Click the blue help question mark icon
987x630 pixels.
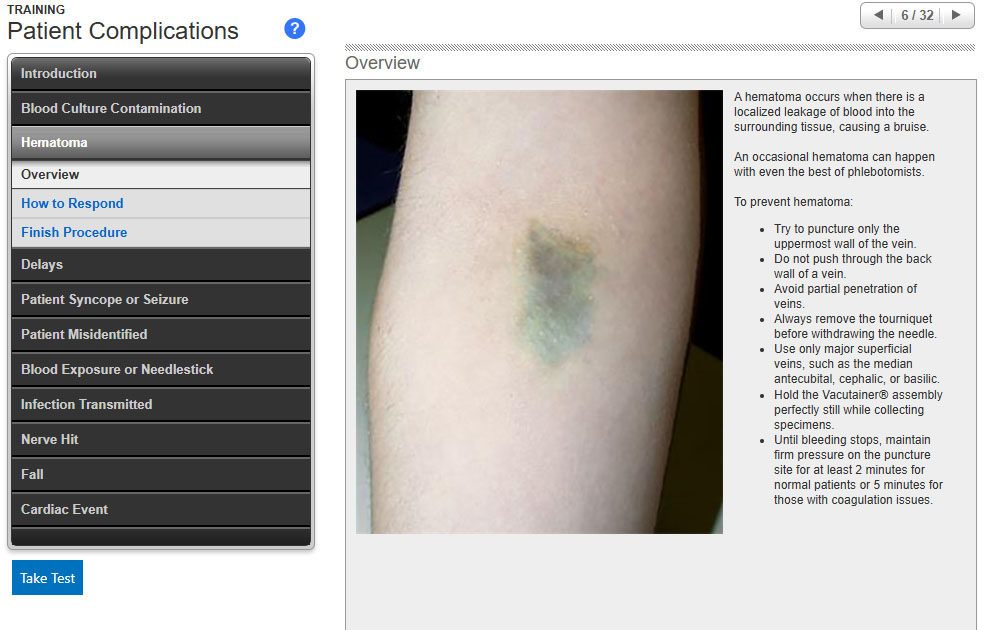[x=294, y=29]
